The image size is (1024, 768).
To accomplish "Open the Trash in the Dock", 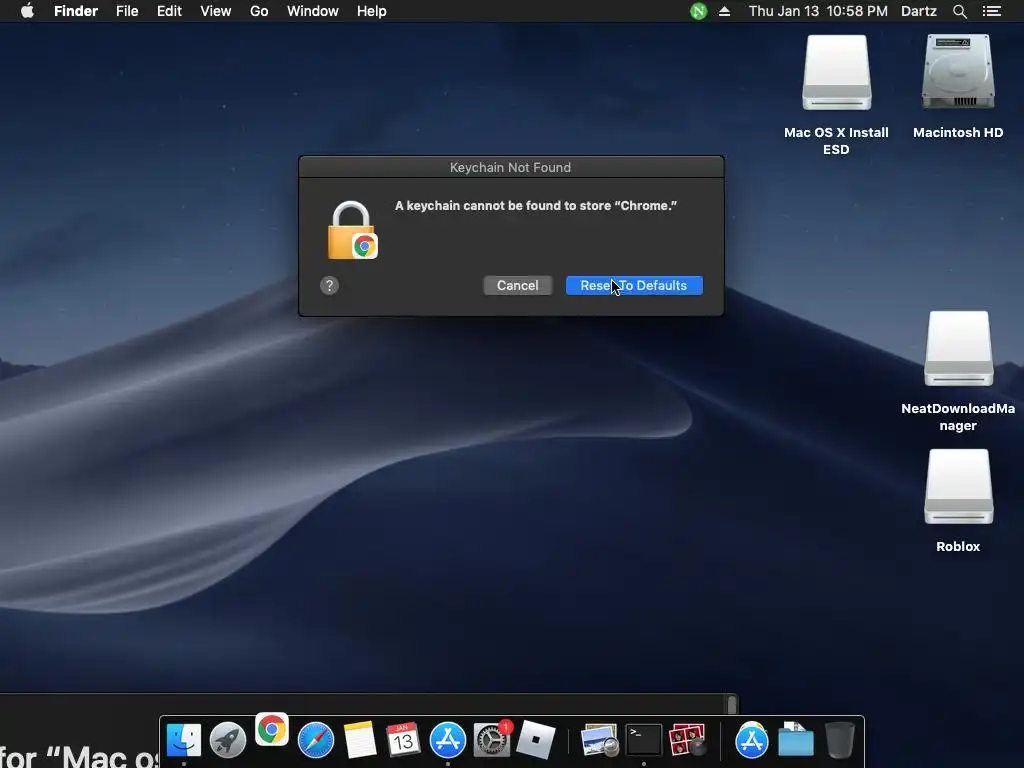I will [840, 741].
